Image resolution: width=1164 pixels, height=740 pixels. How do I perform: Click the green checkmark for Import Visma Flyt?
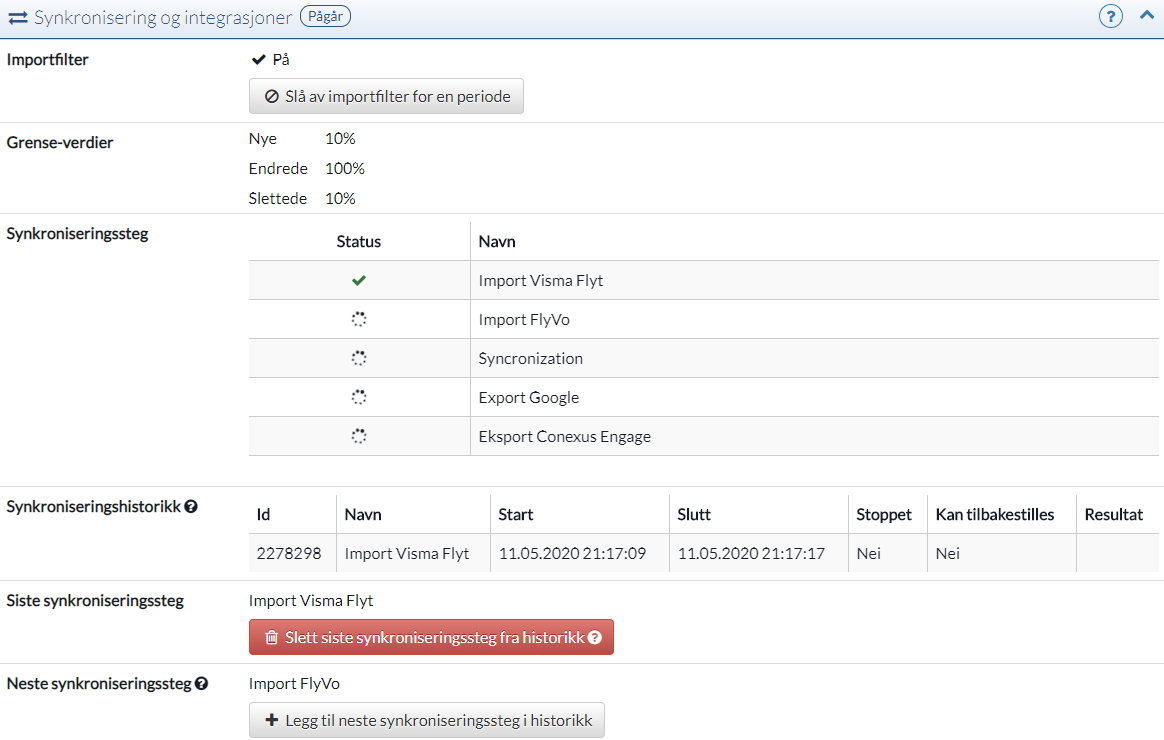click(359, 281)
